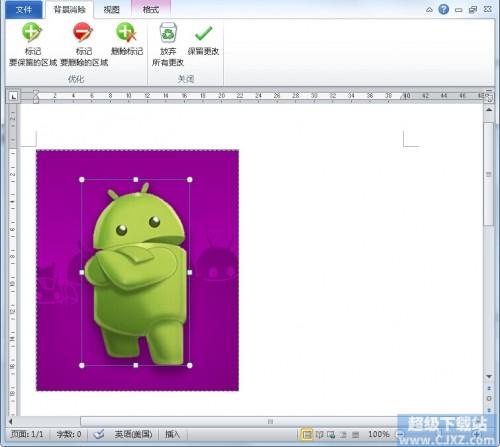Switch to Outline view
Screen dimensions: 500x447
point(343,435)
